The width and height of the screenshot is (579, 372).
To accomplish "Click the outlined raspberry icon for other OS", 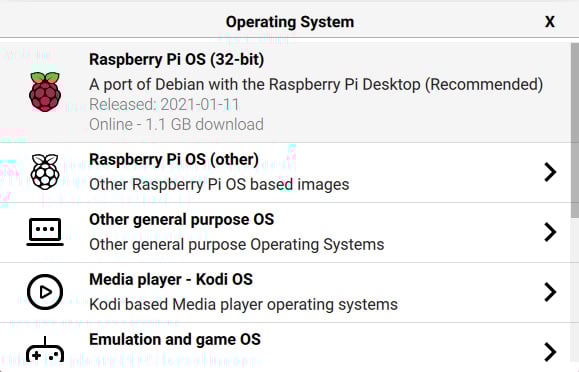I will [45, 172].
